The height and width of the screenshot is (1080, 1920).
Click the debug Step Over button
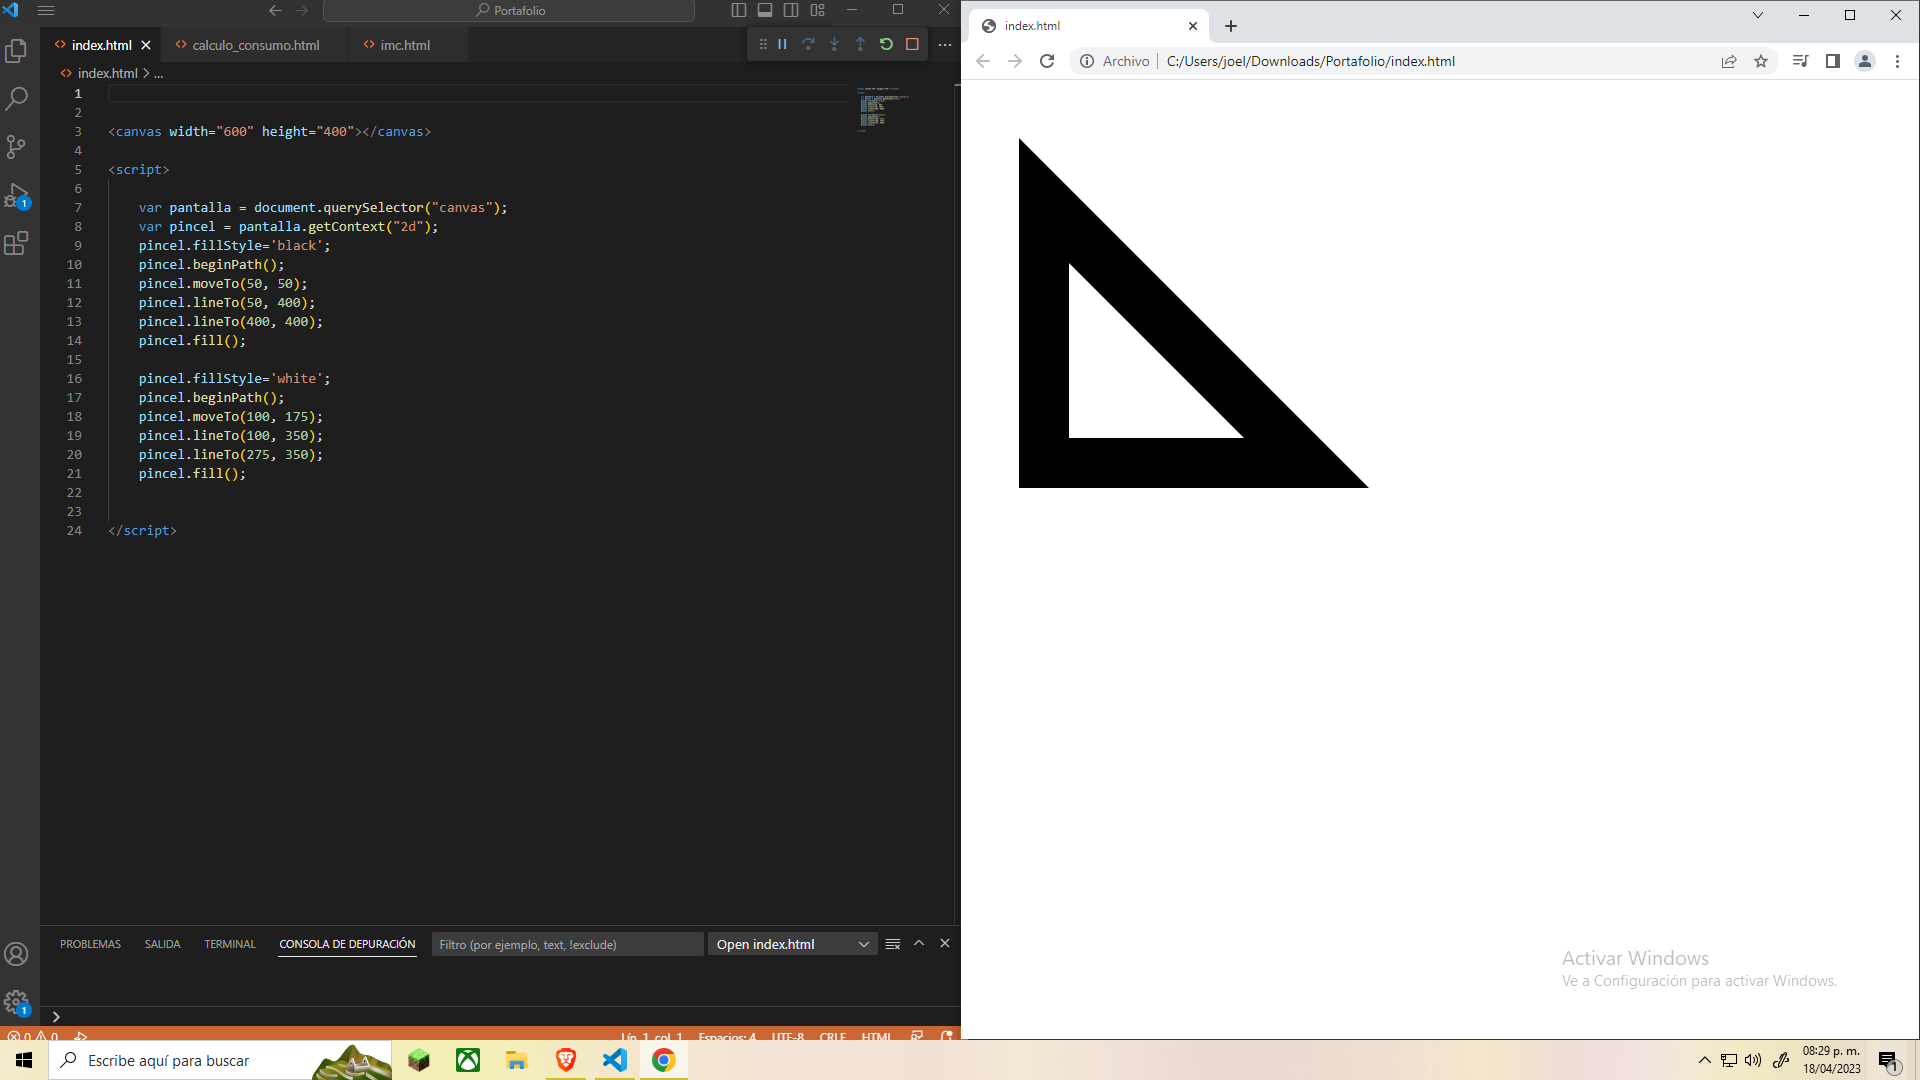pos(808,44)
